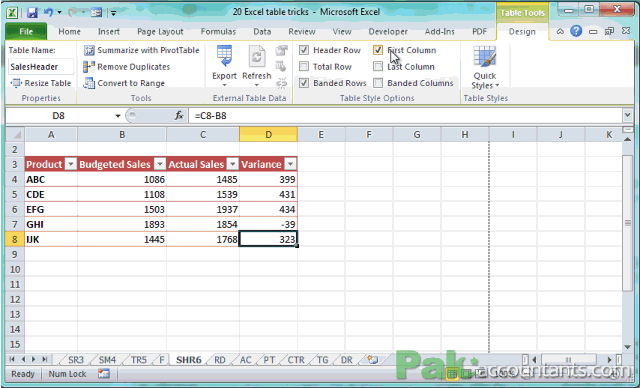Open the Actual Sales filter dropdown
Viewport: 640px width, 388px height.
pyautogui.click(x=233, y=164)
